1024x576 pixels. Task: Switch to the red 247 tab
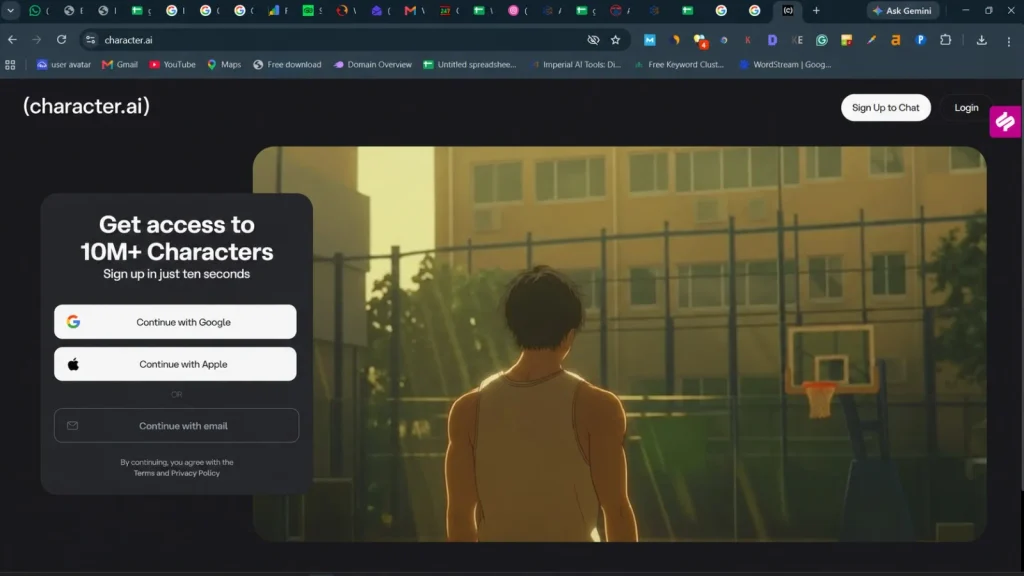[x=445, y=10]
